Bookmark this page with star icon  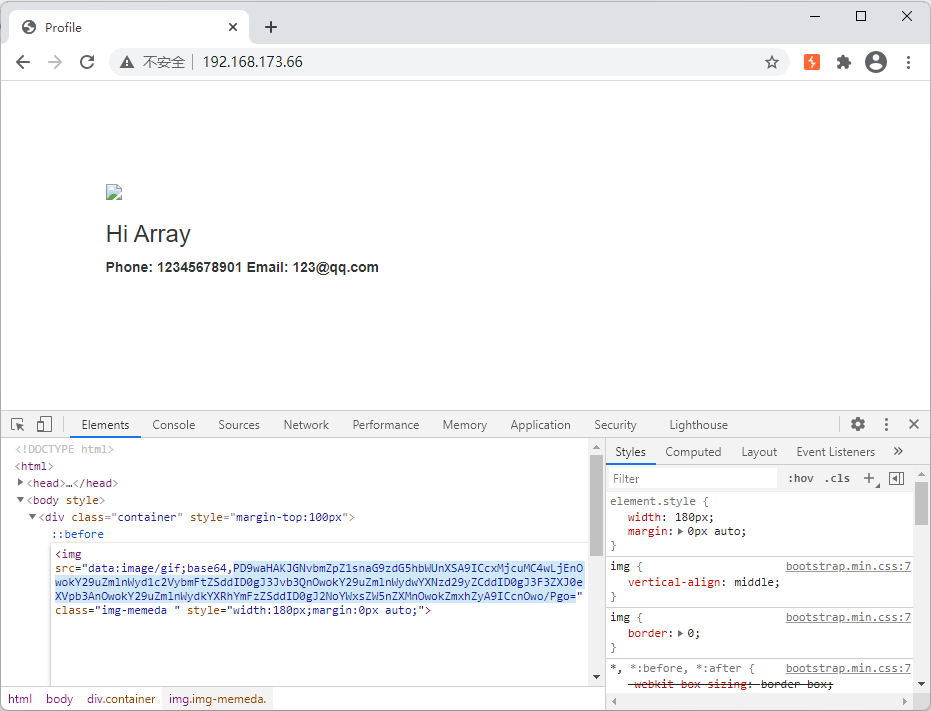pyautogui.click(x=772, y=62)
